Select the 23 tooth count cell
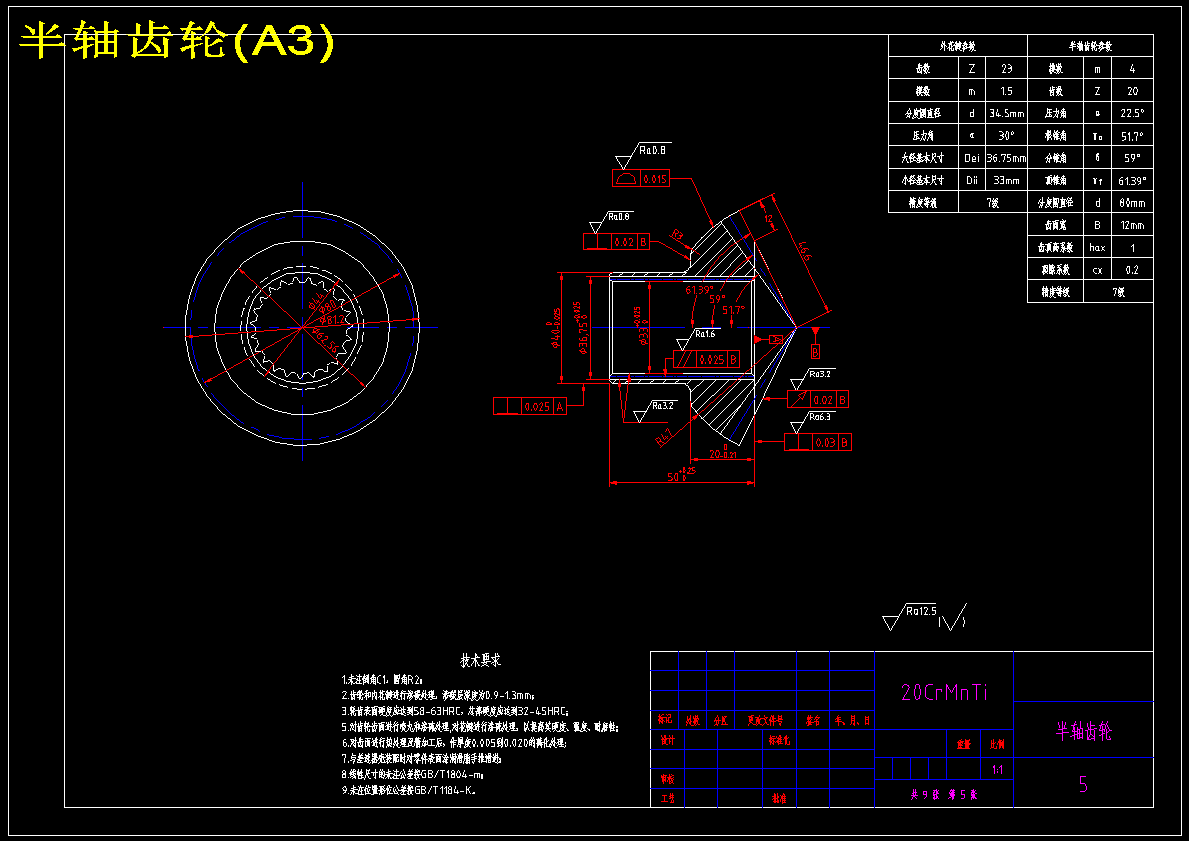 tap(1006, 68)
